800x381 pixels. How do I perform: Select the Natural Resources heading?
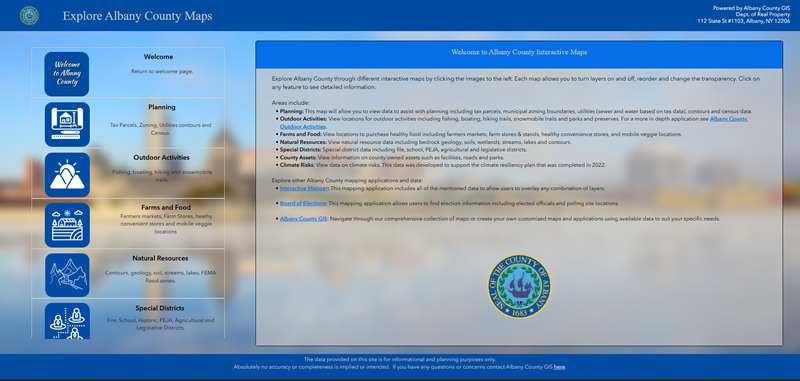pos(160,259)
